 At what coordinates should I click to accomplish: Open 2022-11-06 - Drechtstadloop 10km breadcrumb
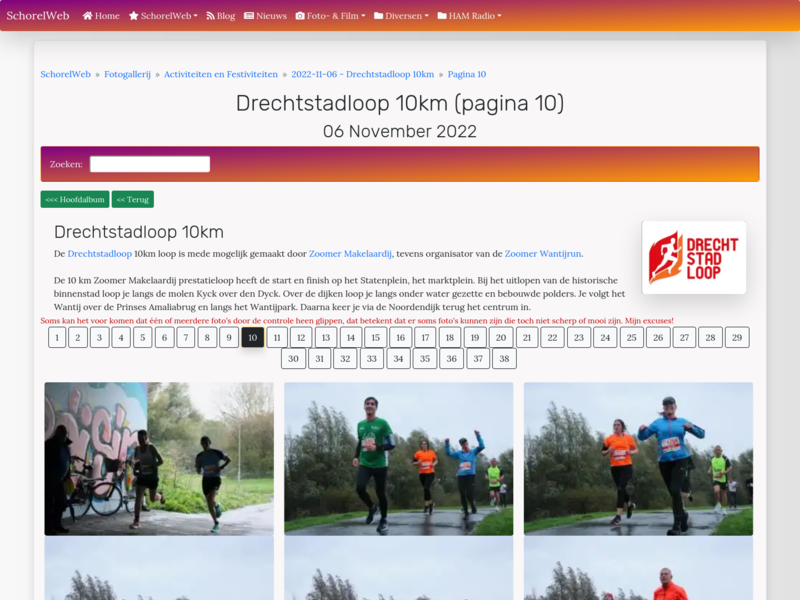363,74
